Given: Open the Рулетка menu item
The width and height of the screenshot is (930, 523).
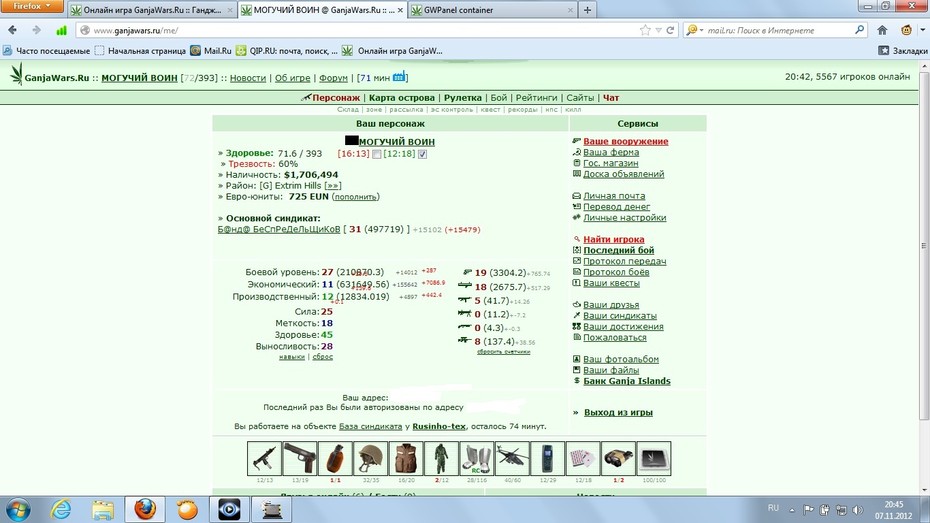Looking at the screenshot, I should [x=463, y=98].
